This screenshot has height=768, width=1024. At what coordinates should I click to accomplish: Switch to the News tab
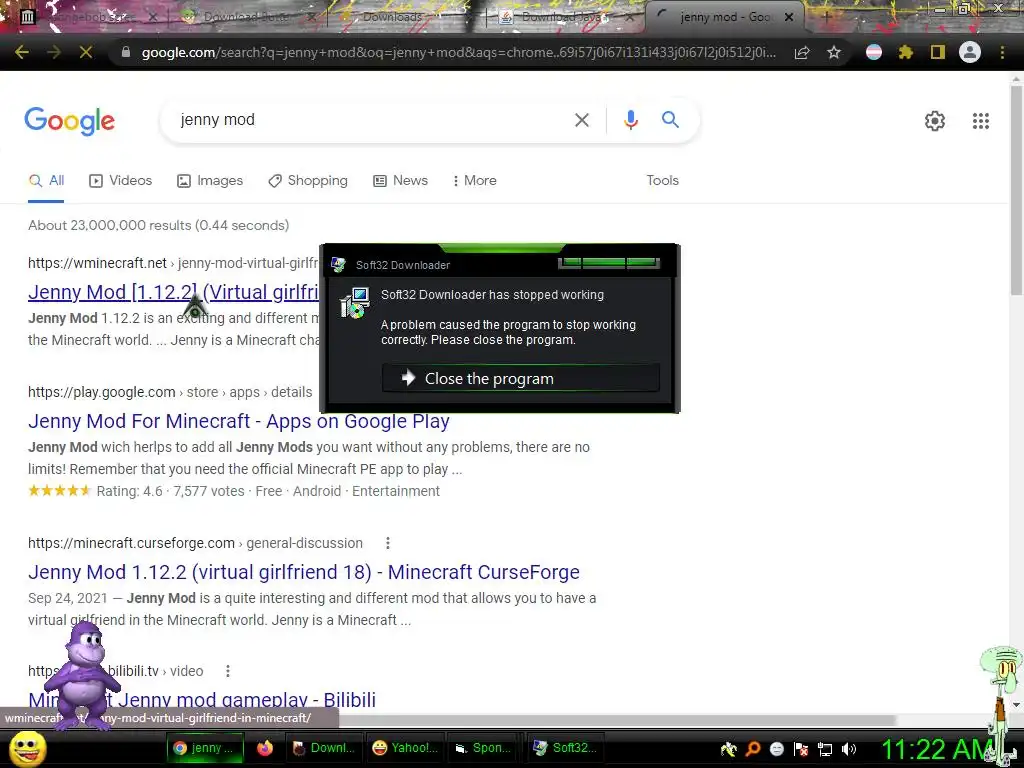400,181
